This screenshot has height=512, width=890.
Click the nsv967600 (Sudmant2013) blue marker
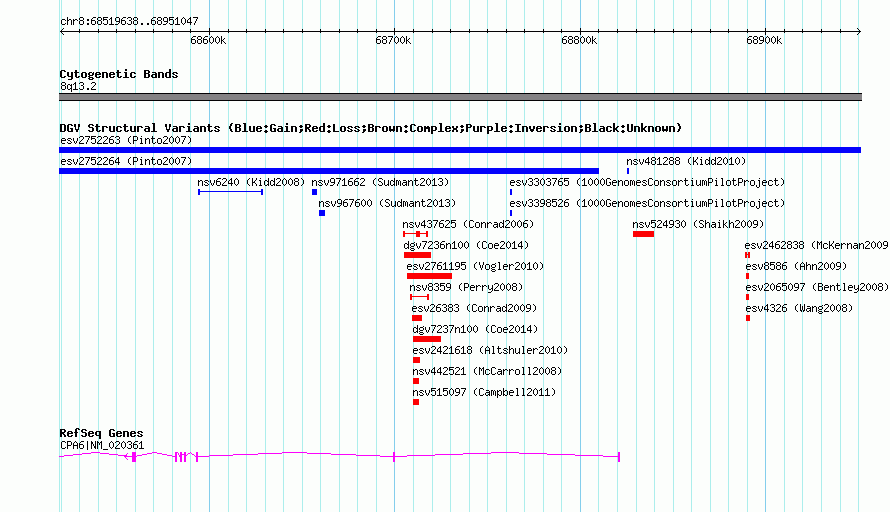[x=322, y=213]
